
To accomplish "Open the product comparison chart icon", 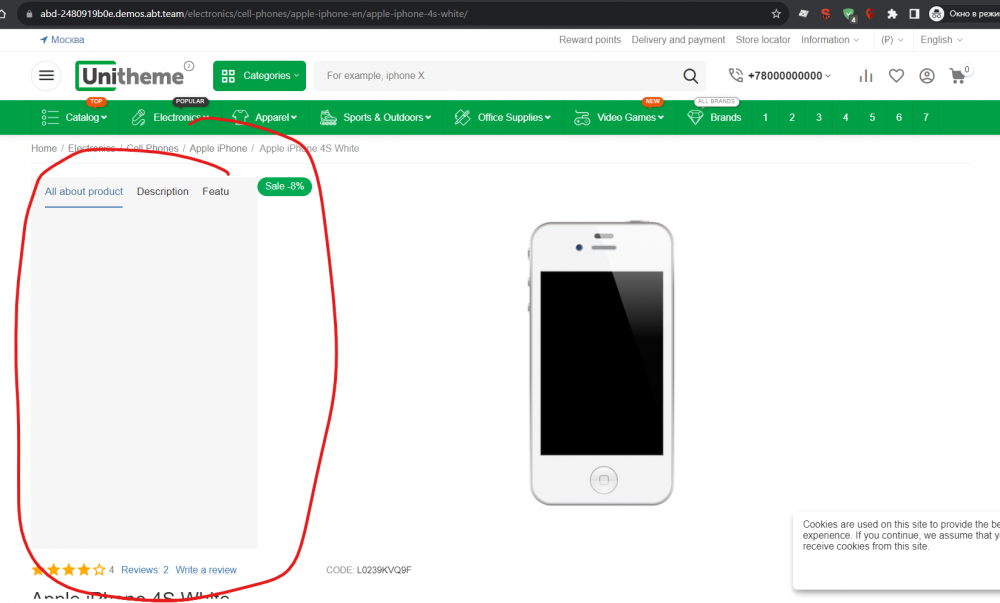I will [865, 75].
